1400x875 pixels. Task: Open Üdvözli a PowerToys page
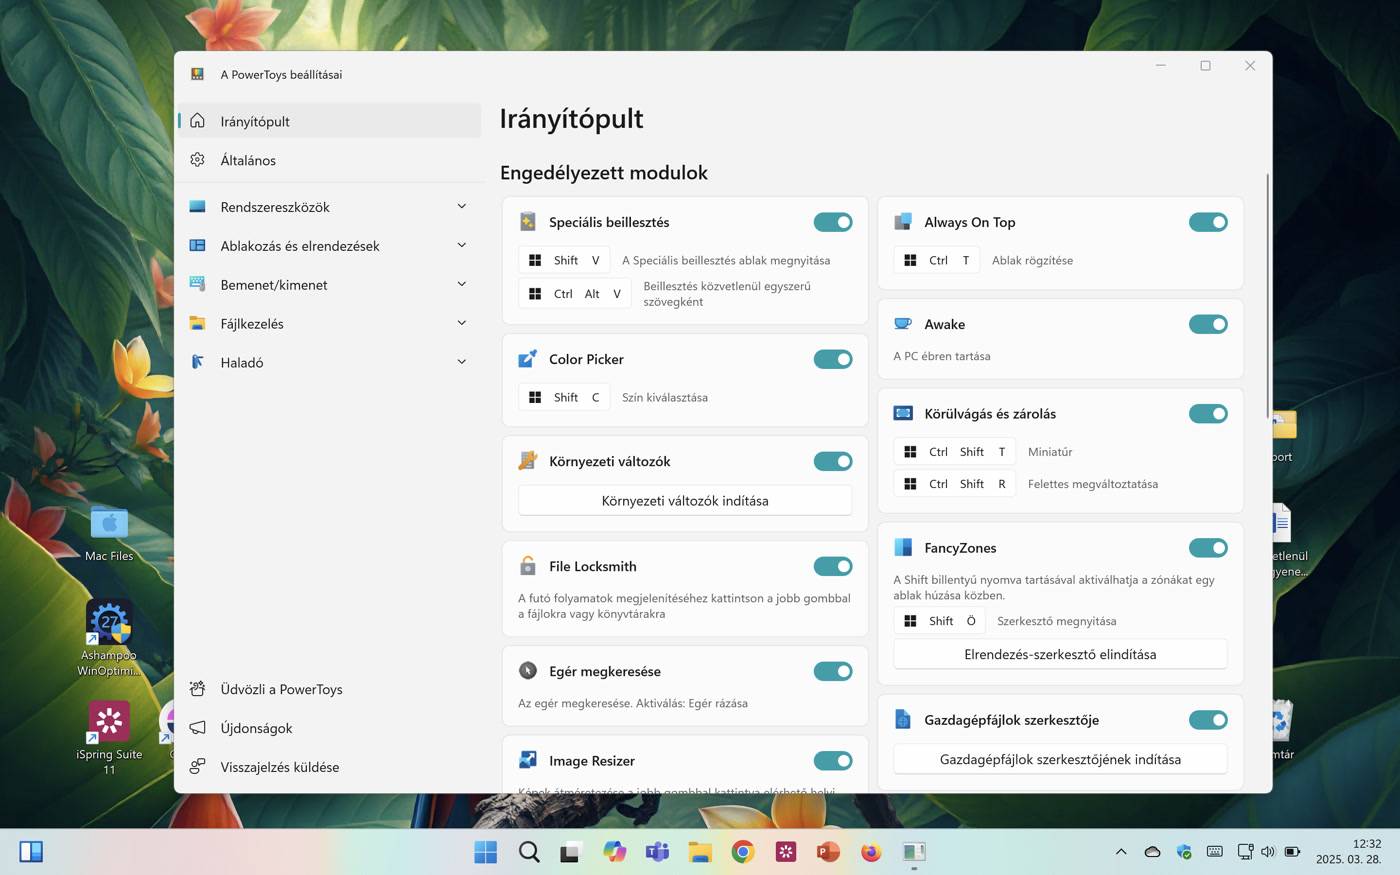[x=329, y=689]
